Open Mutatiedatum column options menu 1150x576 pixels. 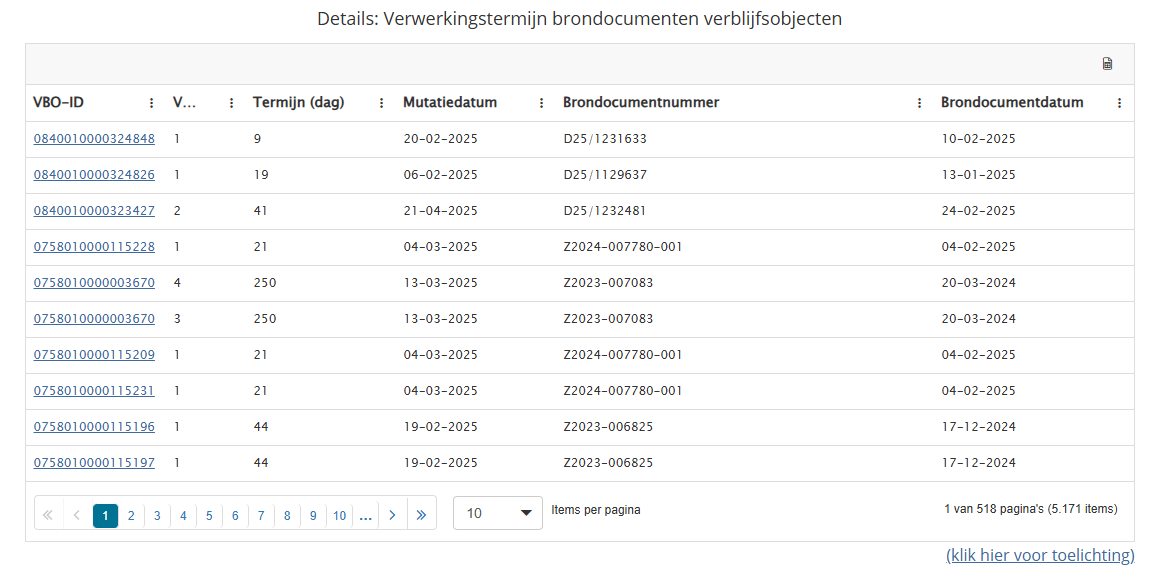point(541,103)
